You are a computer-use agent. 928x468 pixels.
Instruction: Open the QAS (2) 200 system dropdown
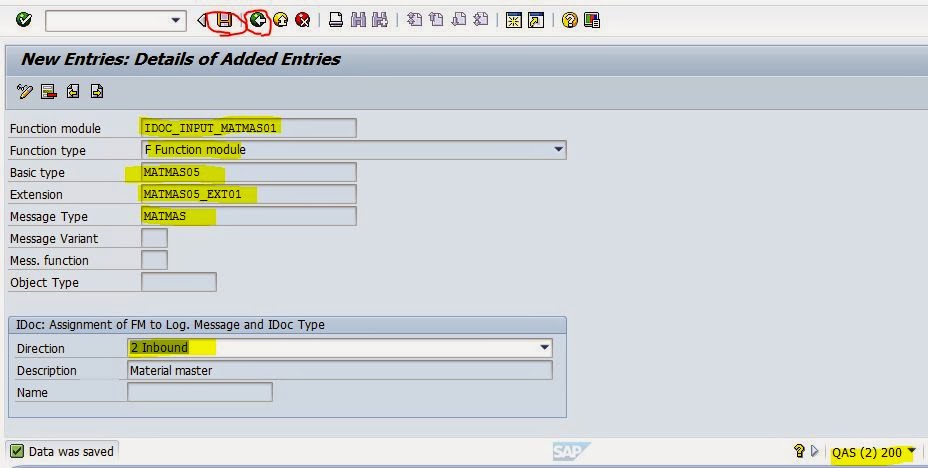pyautogui.click(x=911, y=451)
